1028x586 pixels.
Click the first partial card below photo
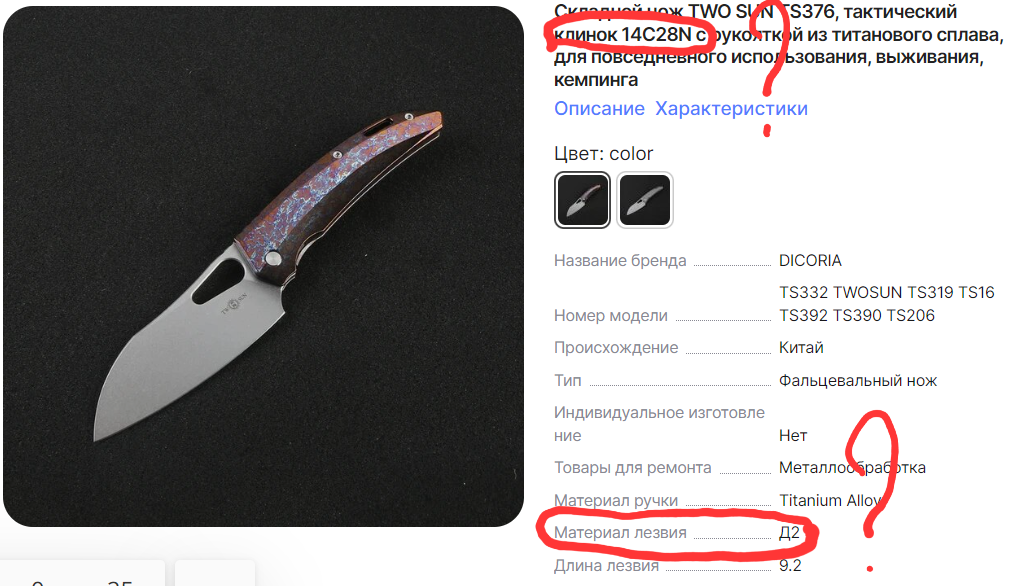82,573
